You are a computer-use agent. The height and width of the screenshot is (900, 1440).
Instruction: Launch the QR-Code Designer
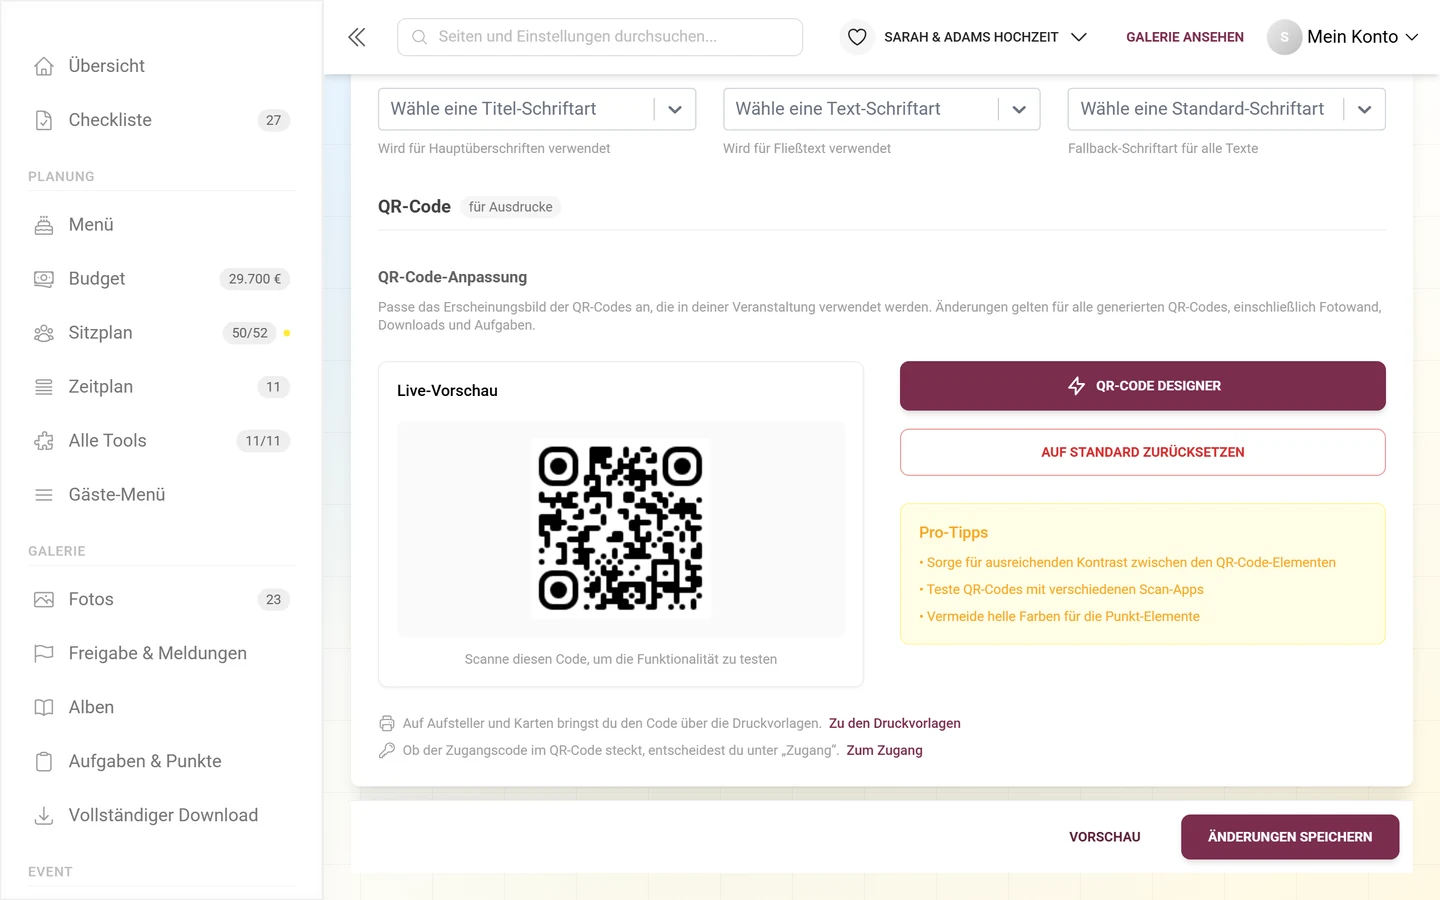pyautogui.click(x=1143, y=386)
